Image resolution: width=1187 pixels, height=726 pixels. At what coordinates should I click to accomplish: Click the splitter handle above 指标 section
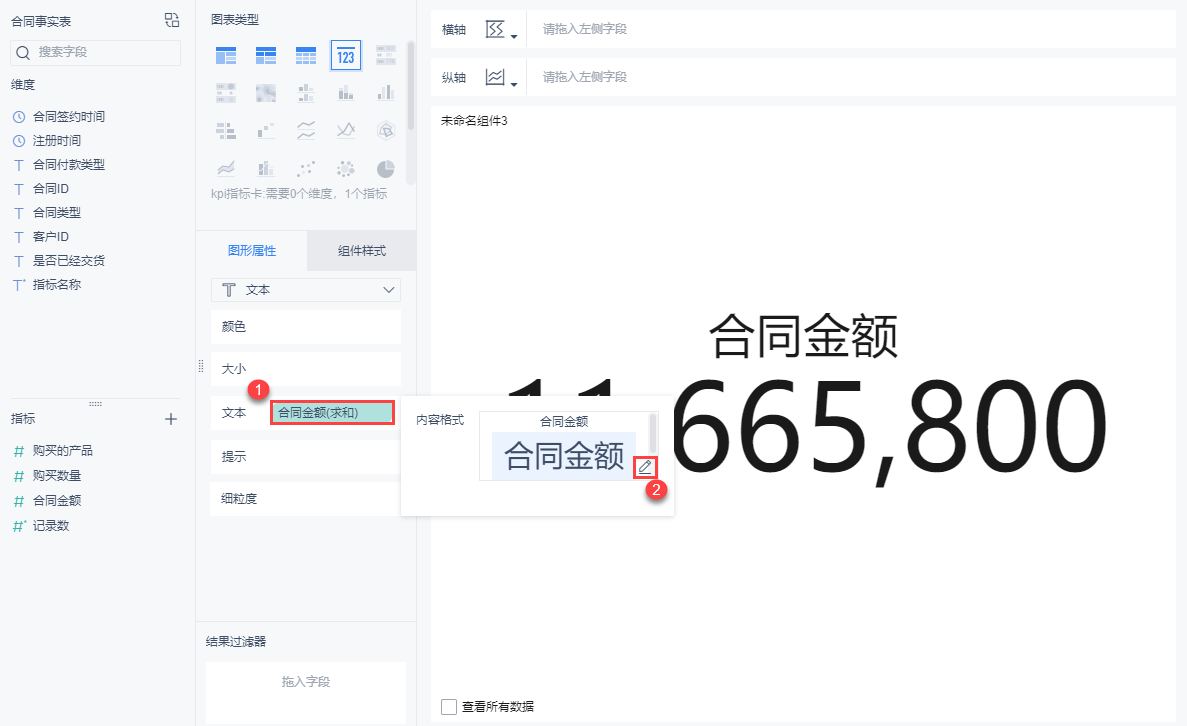coord(95,404)
